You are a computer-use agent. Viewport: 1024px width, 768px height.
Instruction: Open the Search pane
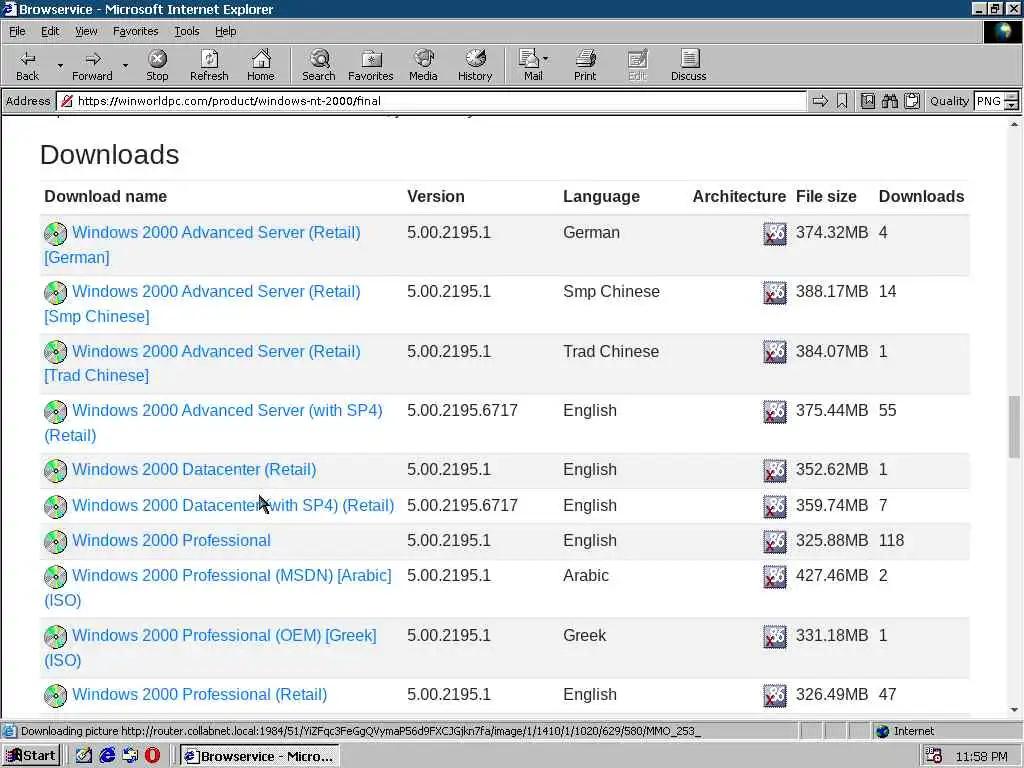pyautogui.click(x=319, y=65)
